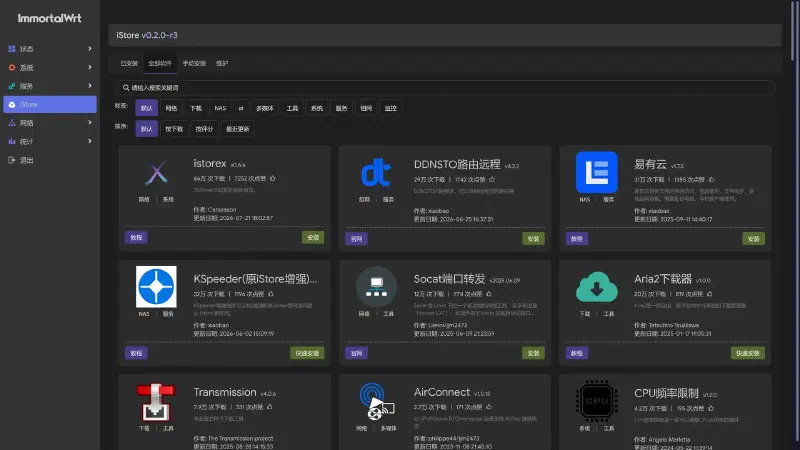800x450 pixels.
Task: Click the 网络 topology icon in sidebar
Action: (x=12, y=123)
